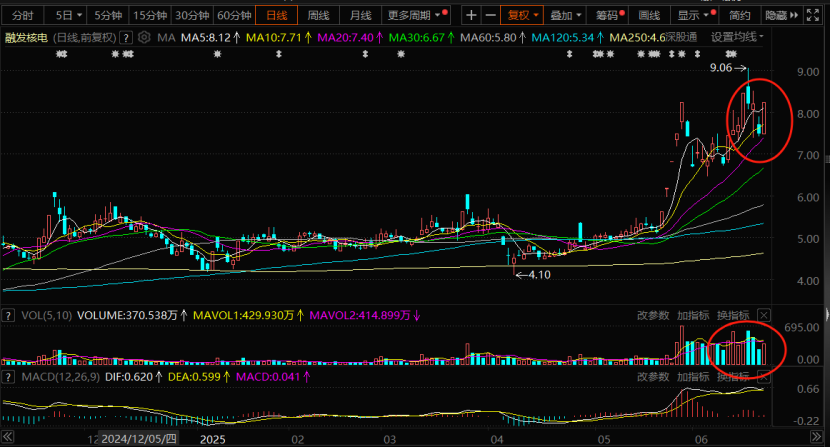This screenshot has height=447, width=830.
Task: Expand the 复权 adjustment dropdown
Action: [x=523, y=16]
